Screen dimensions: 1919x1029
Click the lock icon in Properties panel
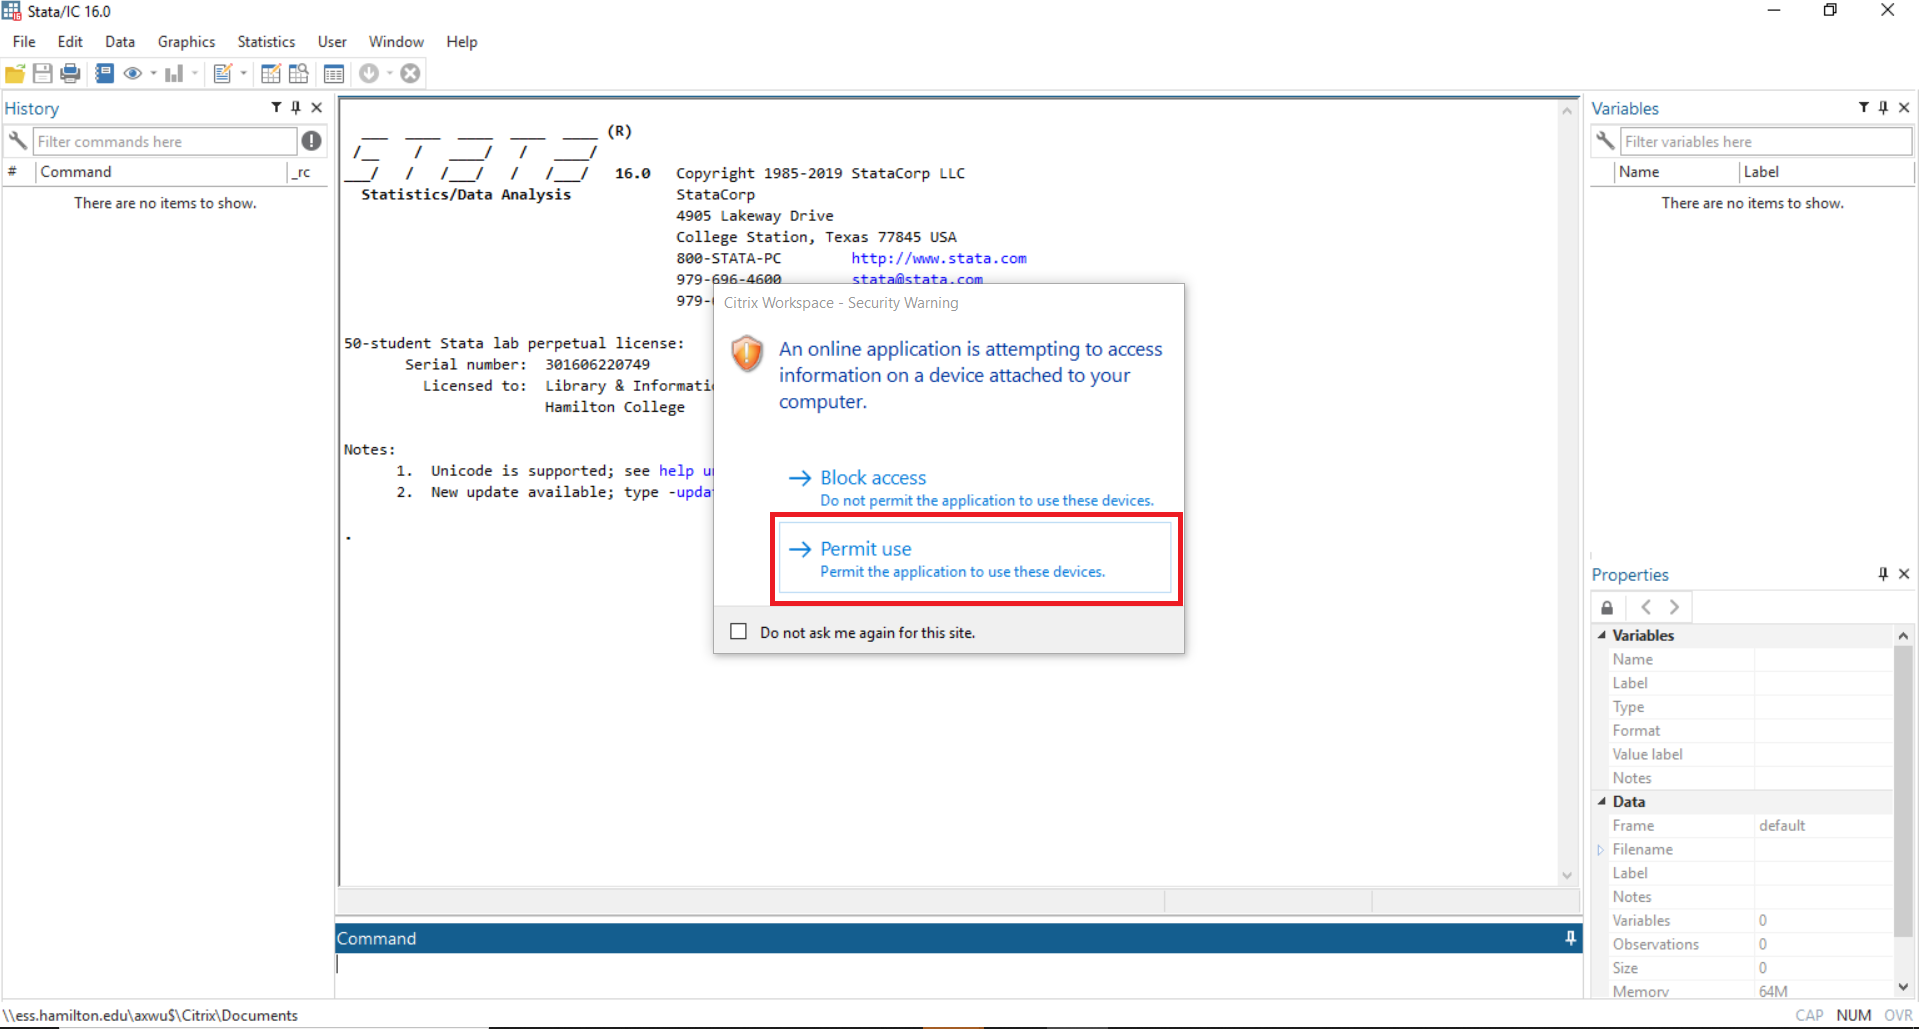(1607, 607)
